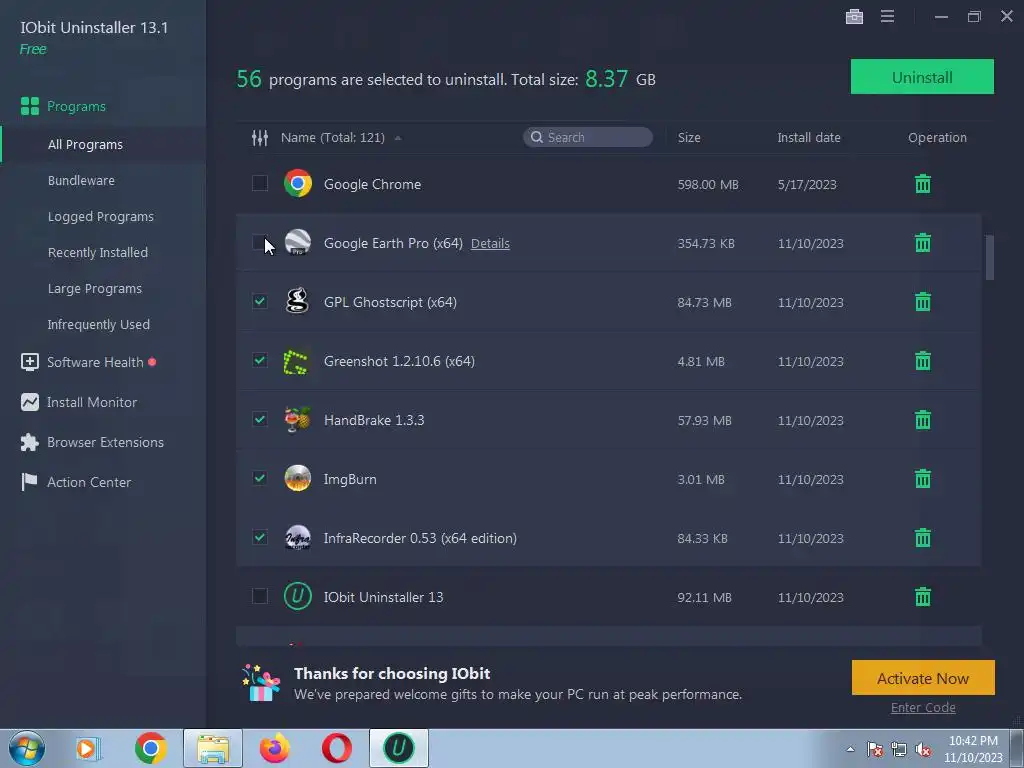
Task: Uncheck the ImgBurn checkbox
Action: pos(260,478)
